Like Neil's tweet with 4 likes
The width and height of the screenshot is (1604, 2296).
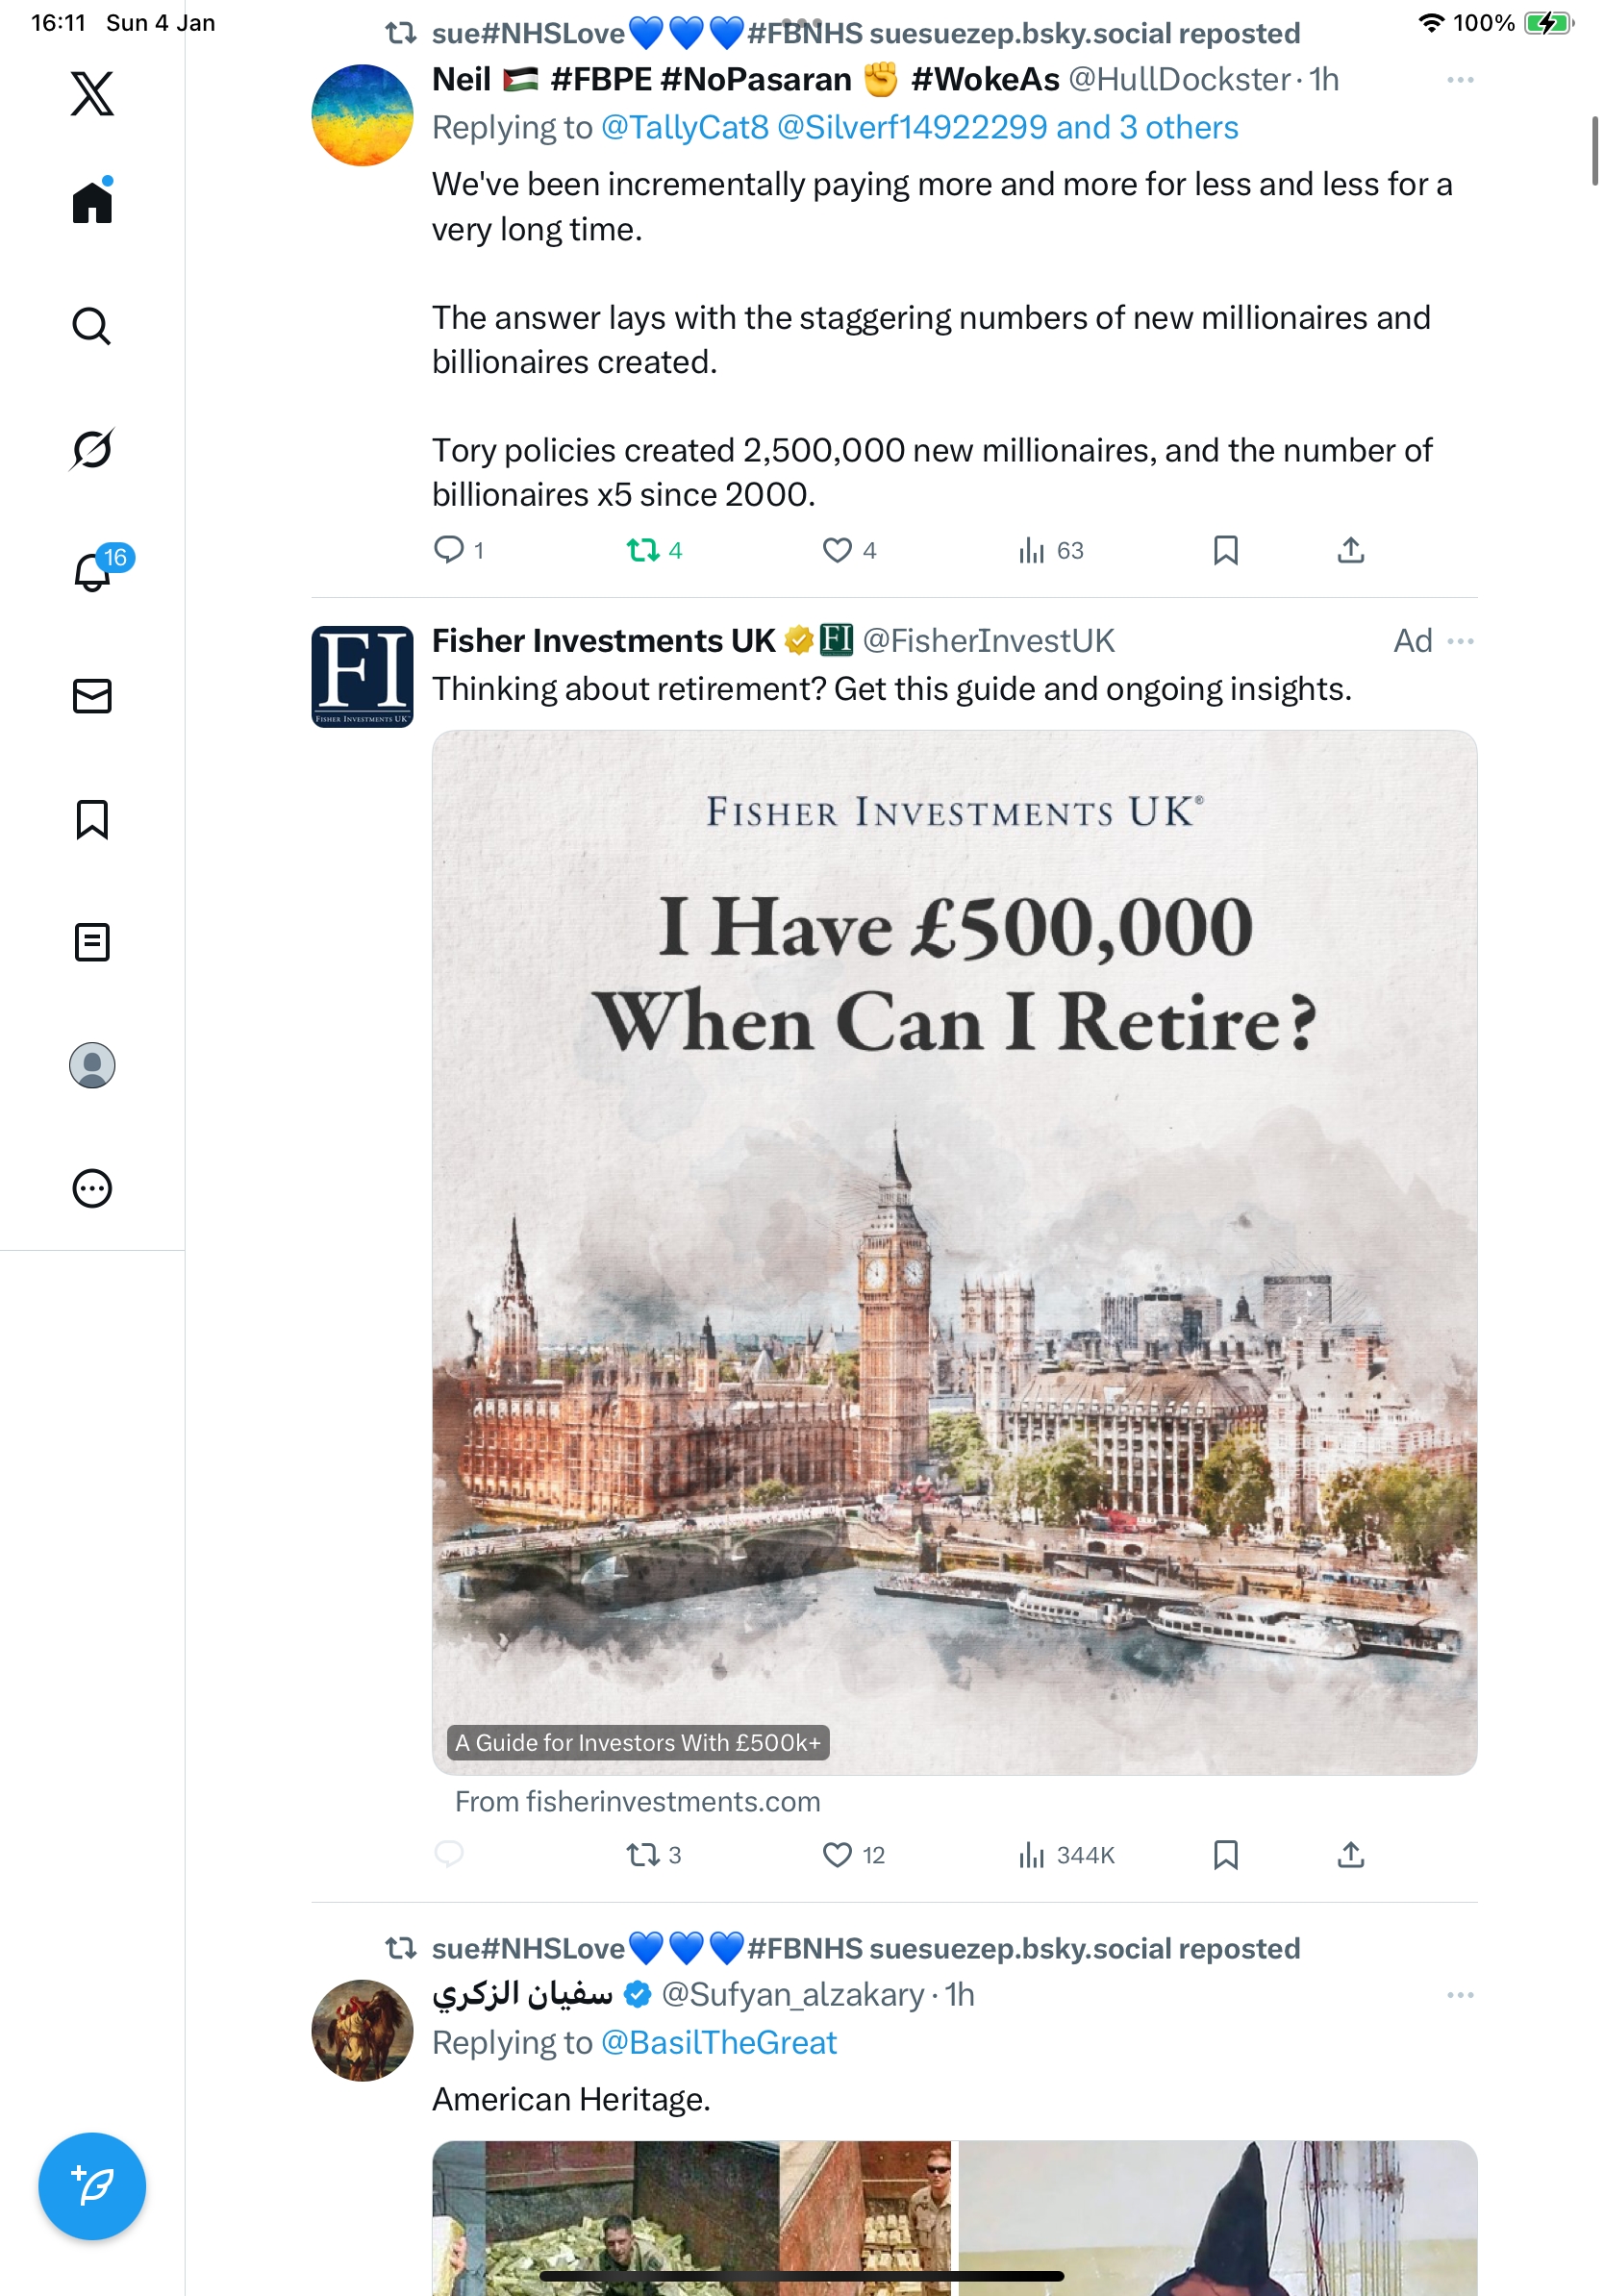tap(837, 550)
